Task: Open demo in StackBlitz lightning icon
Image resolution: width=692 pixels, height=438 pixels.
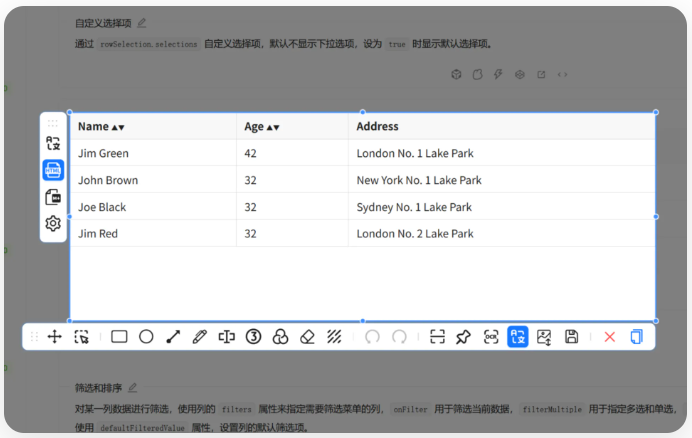Action: pyautogui.click(x=498, y=74)
